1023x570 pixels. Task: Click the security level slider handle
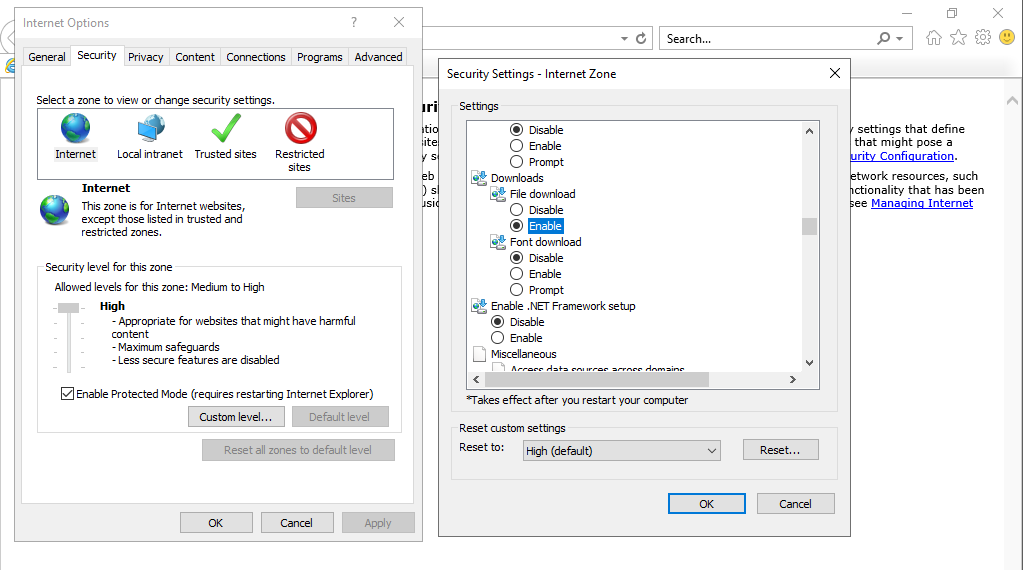[68, 308]
